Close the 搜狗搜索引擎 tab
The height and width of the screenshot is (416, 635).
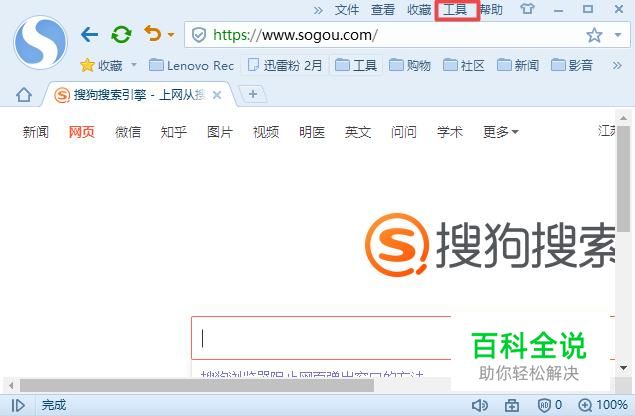pyautogui.click(x=217, y=95)
